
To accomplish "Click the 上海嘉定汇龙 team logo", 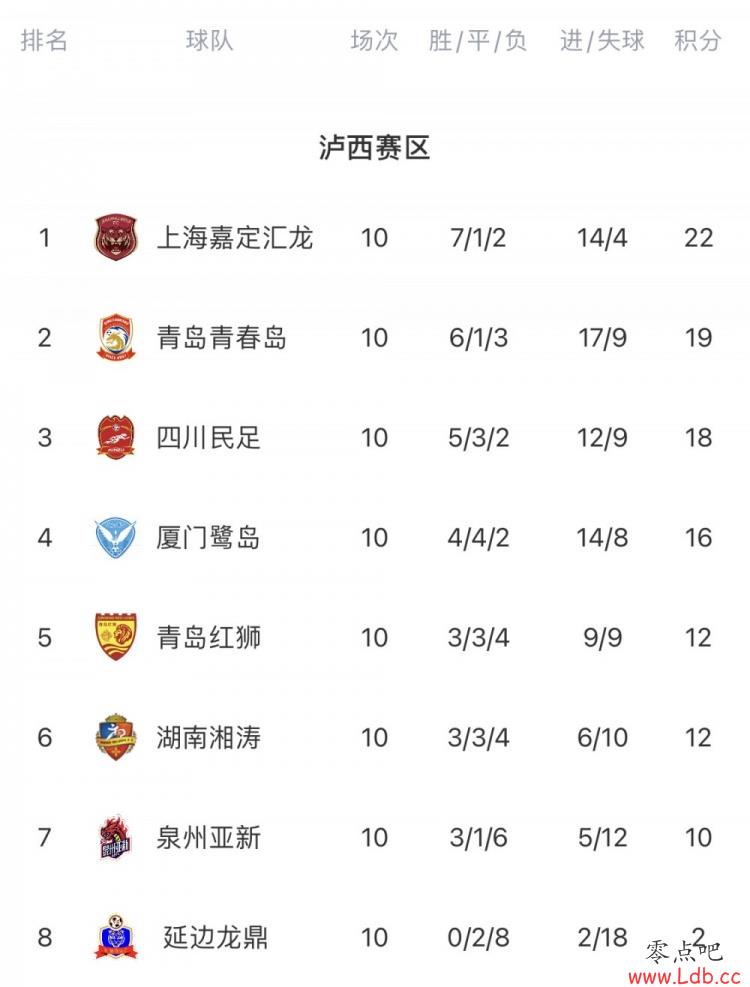I will coord(116,237).
